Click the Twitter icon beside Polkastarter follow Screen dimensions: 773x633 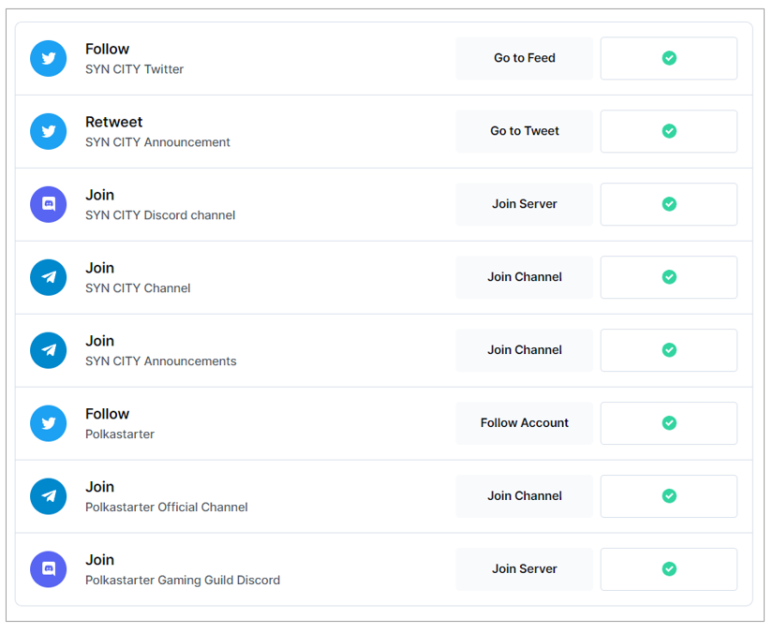tap(48, 423)
